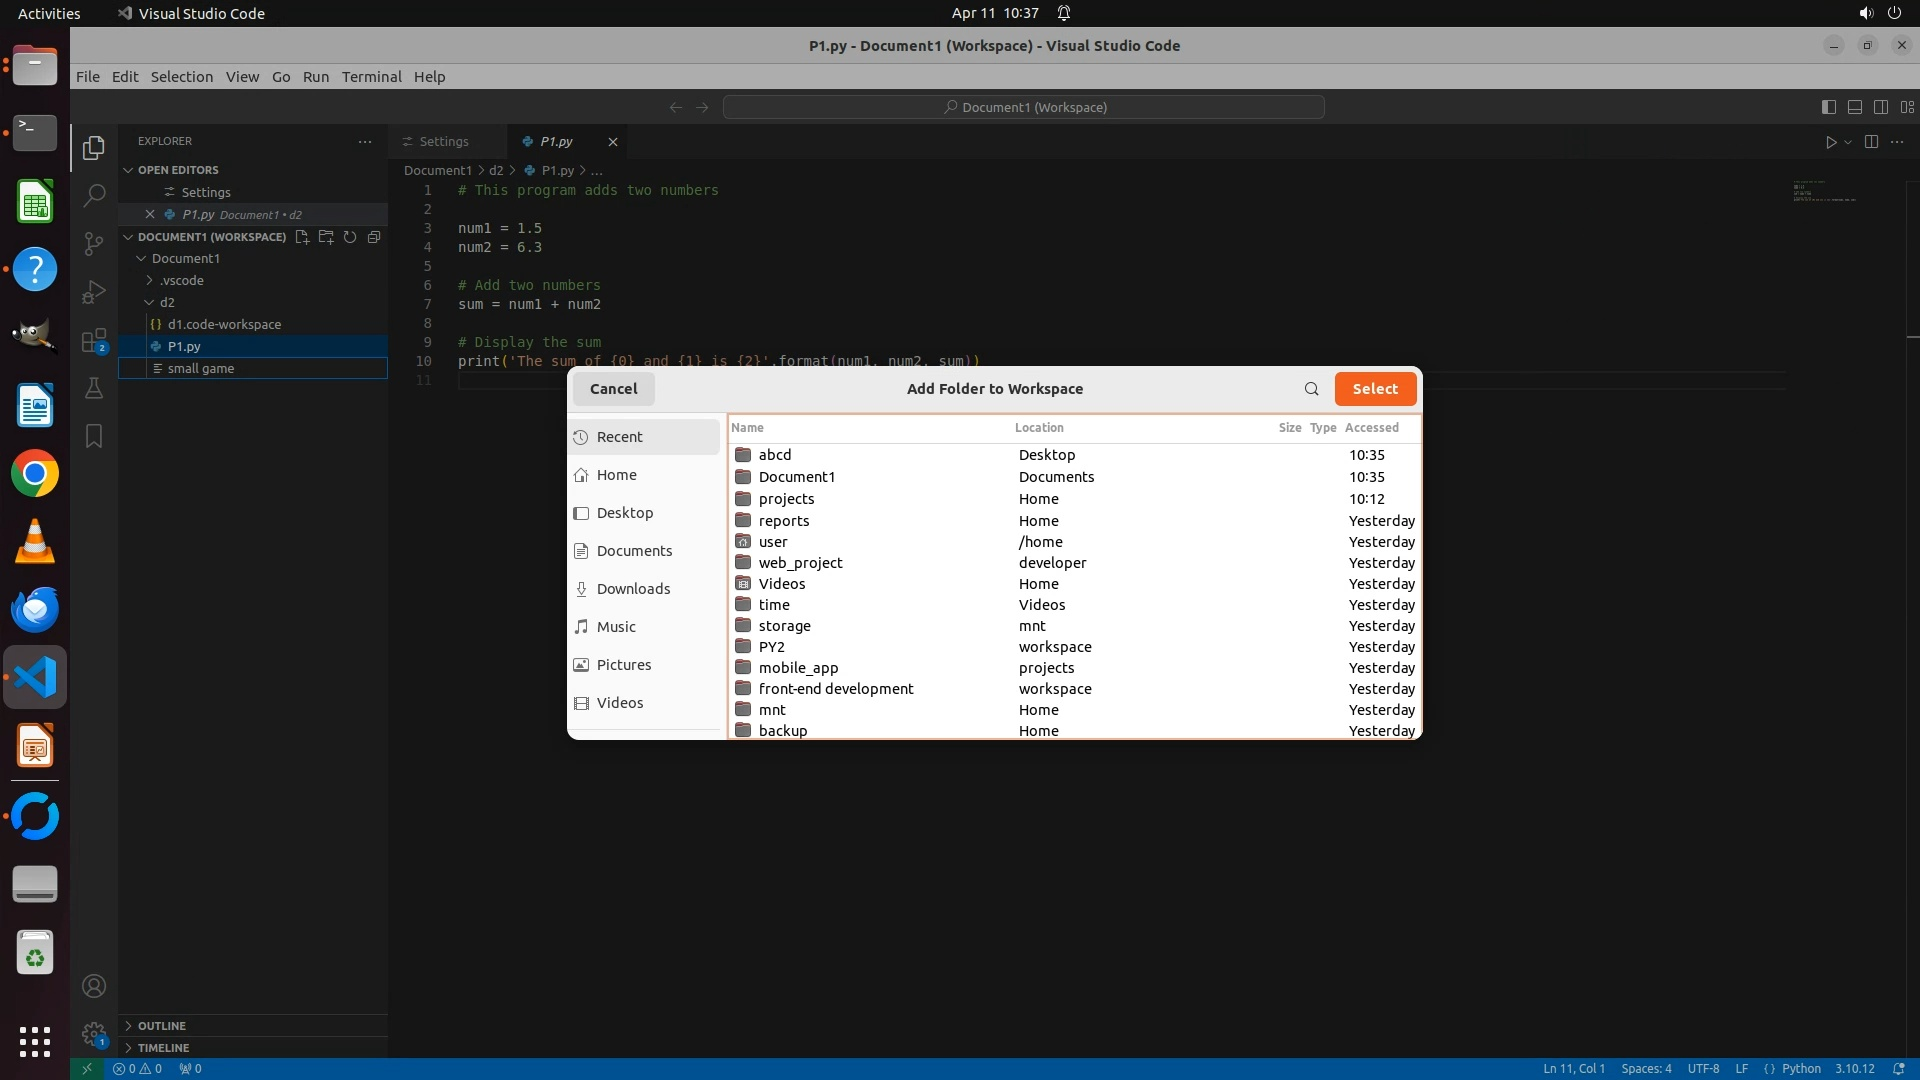Open the Terminal menu
Viewport: 1920px width, 1080px height.
click(x=371, y=77)
